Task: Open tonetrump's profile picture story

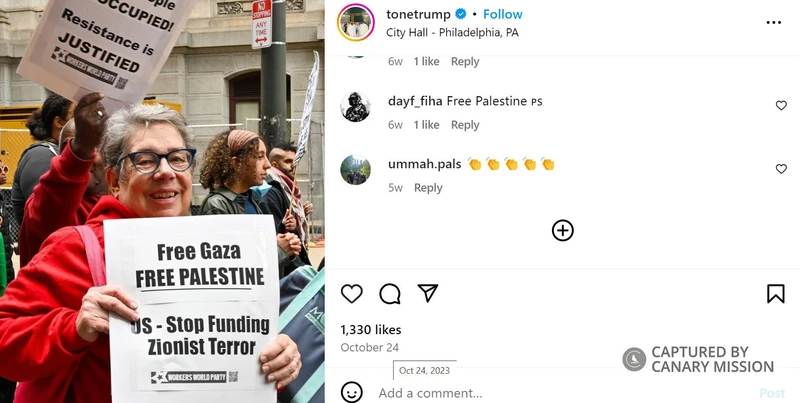Action: [356, 22]
